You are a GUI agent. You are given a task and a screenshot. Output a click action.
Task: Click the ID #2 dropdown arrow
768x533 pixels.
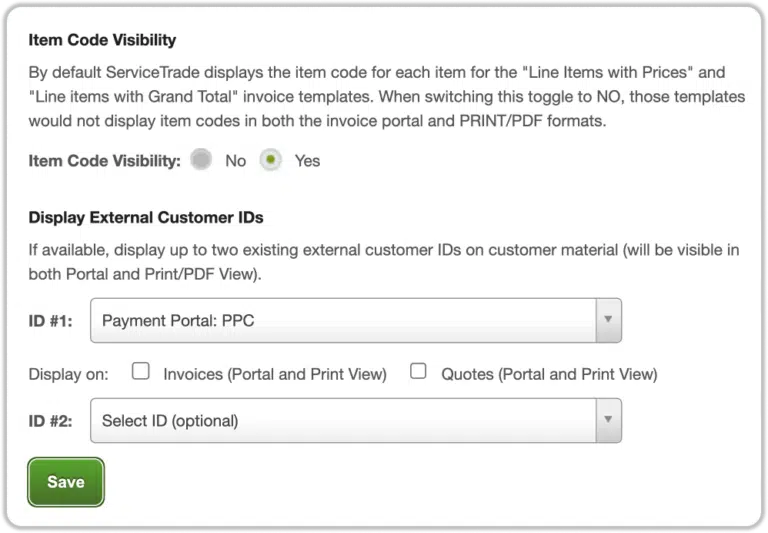[605, 421]
